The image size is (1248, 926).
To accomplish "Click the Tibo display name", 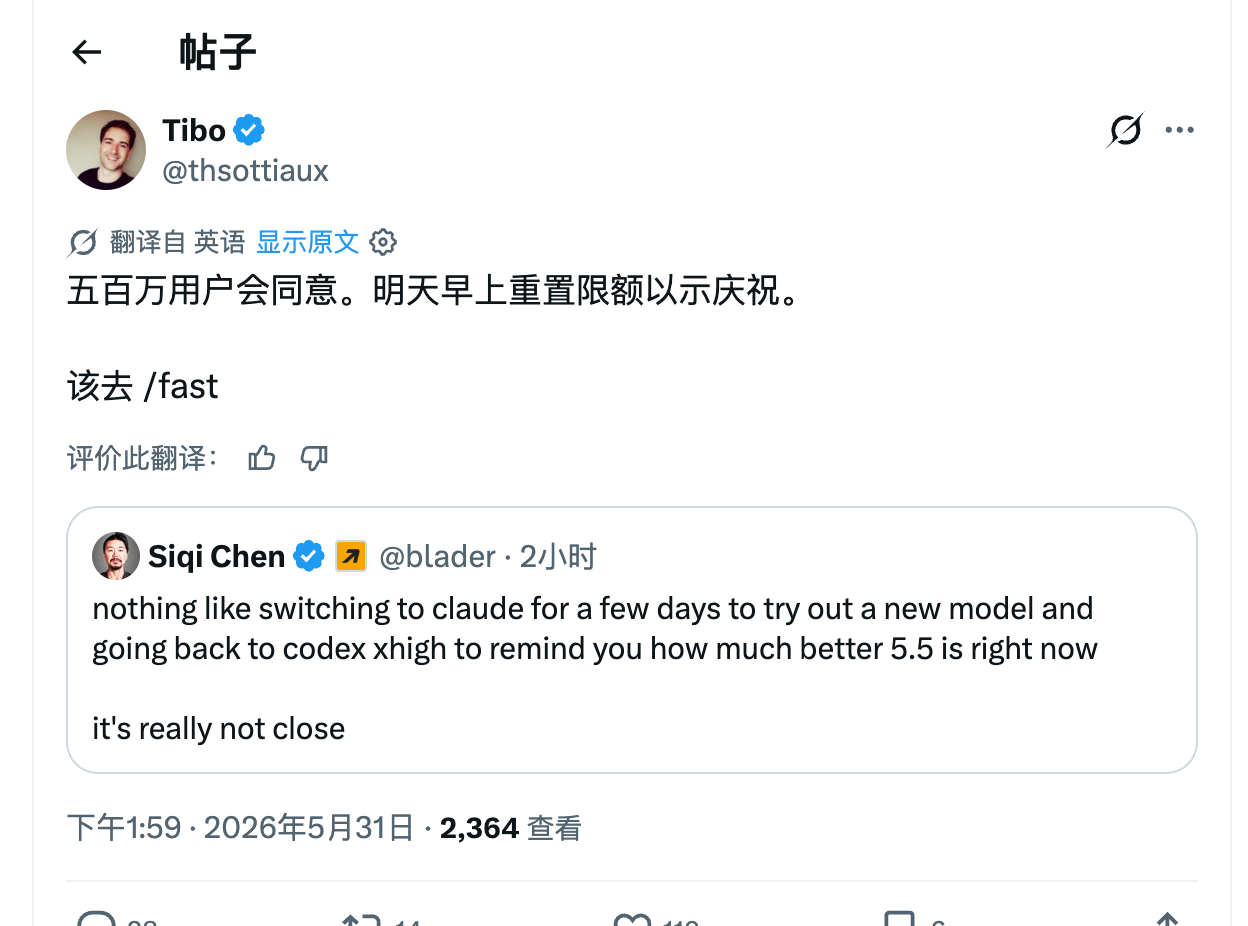I will (x=194, y=130).
